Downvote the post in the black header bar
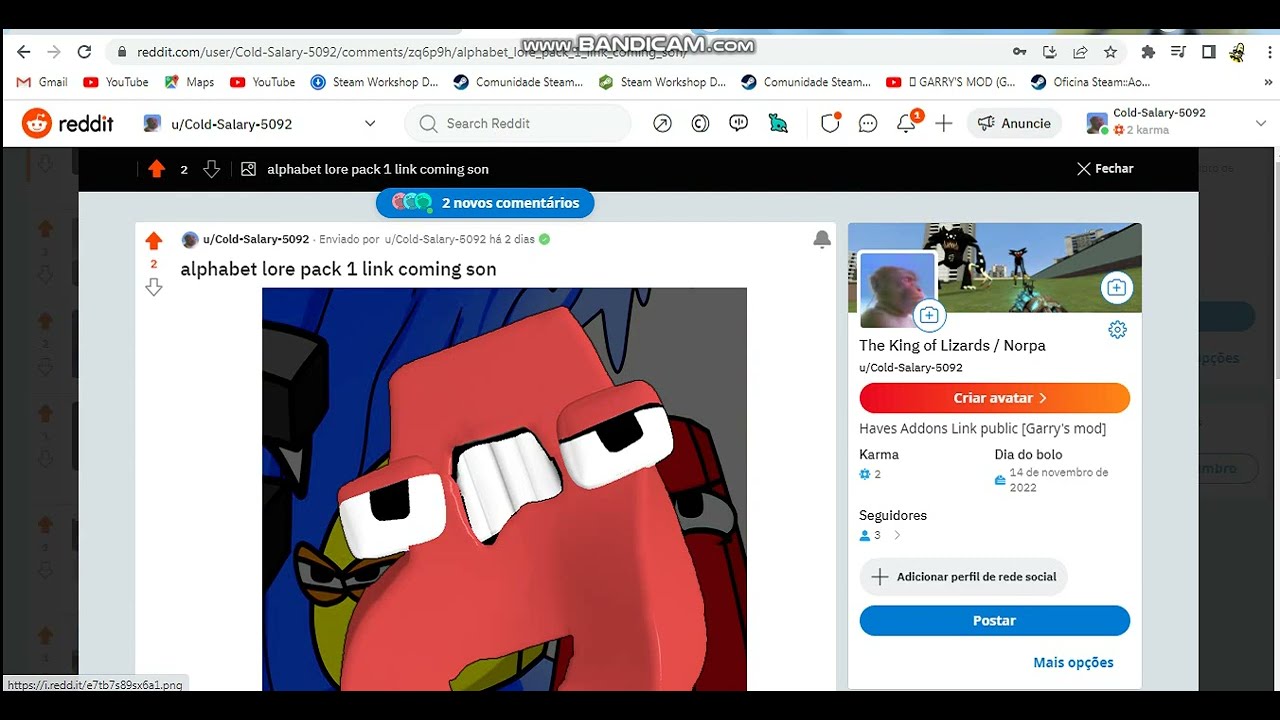1280x720 pixels. [211, 169]
